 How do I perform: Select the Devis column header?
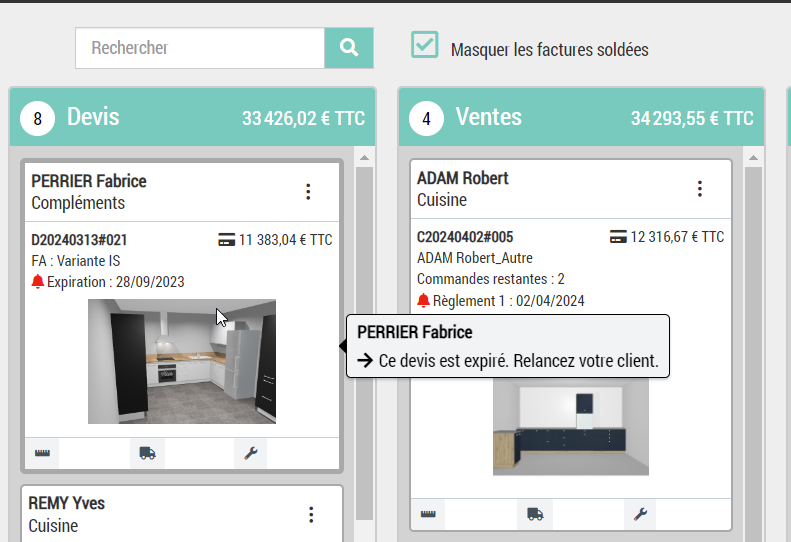point(93,118)
